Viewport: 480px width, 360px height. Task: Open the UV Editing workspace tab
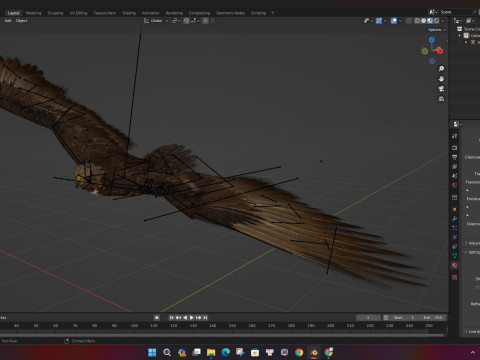pos(78,13)
